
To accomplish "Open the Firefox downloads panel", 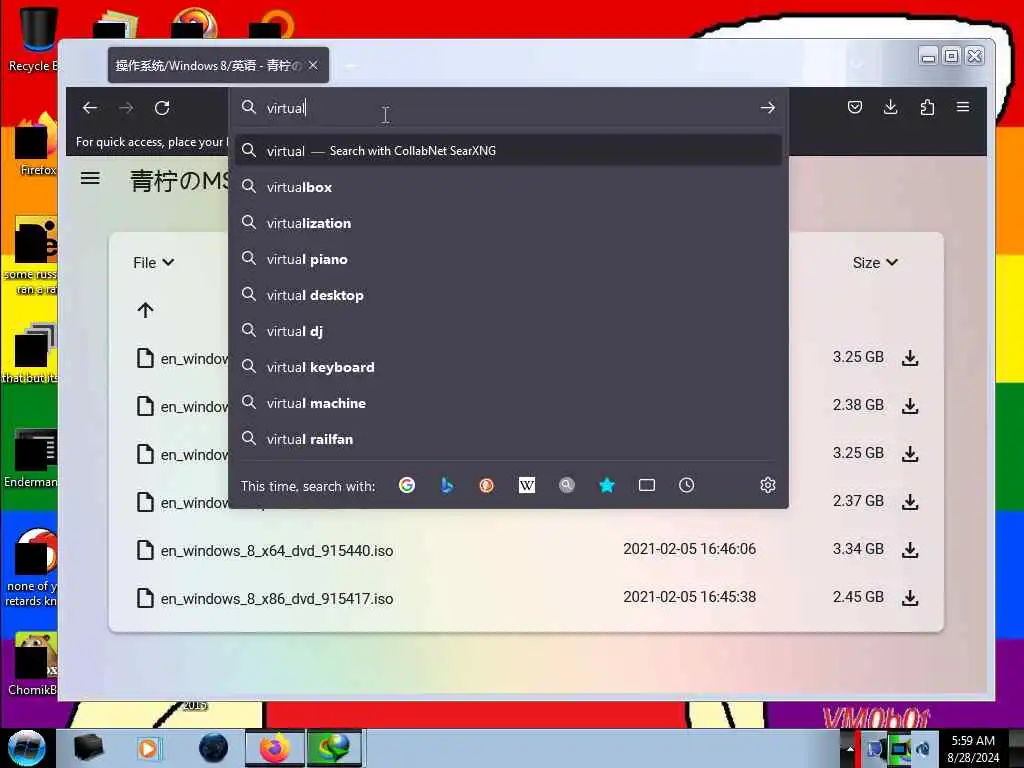I will click(x=890, y=107).
